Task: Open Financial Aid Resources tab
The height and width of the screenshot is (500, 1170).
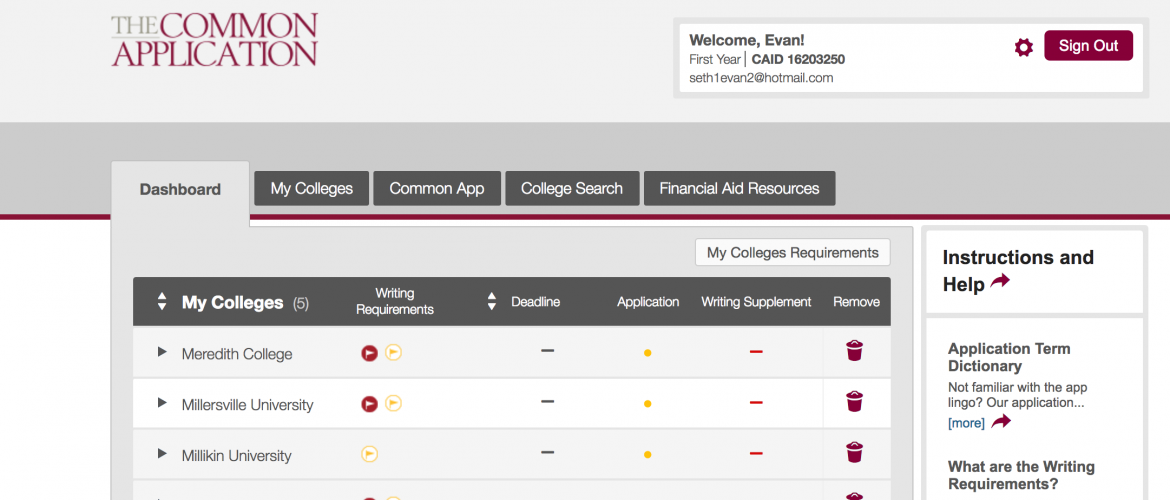Action: point(739,188)
